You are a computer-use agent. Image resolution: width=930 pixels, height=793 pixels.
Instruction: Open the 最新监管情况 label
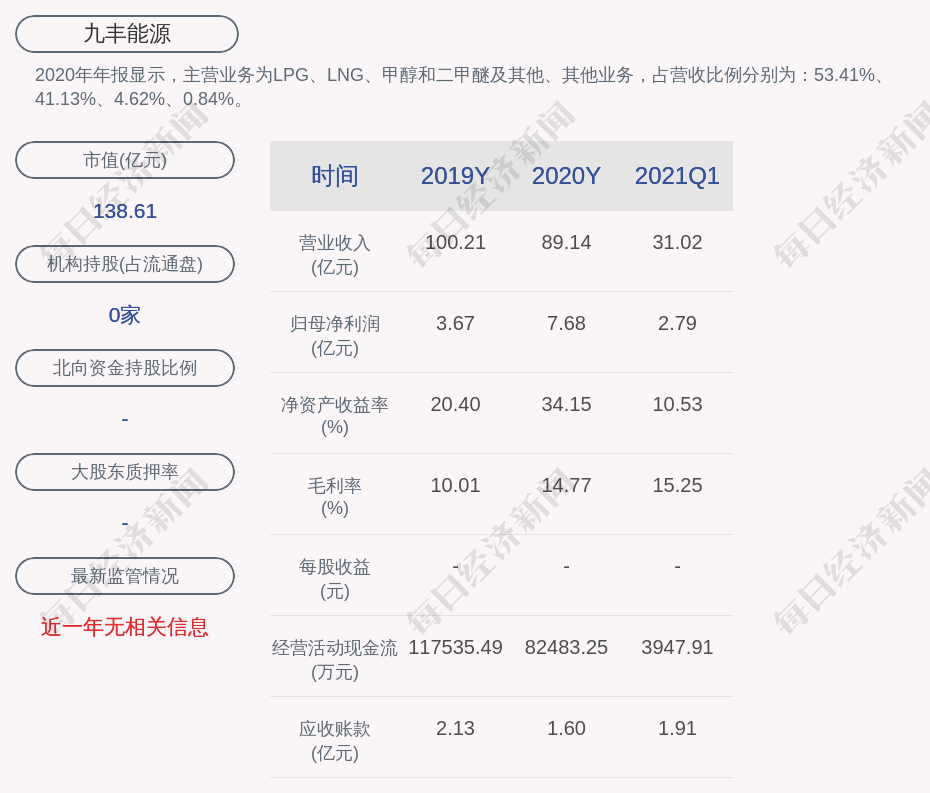125,576
